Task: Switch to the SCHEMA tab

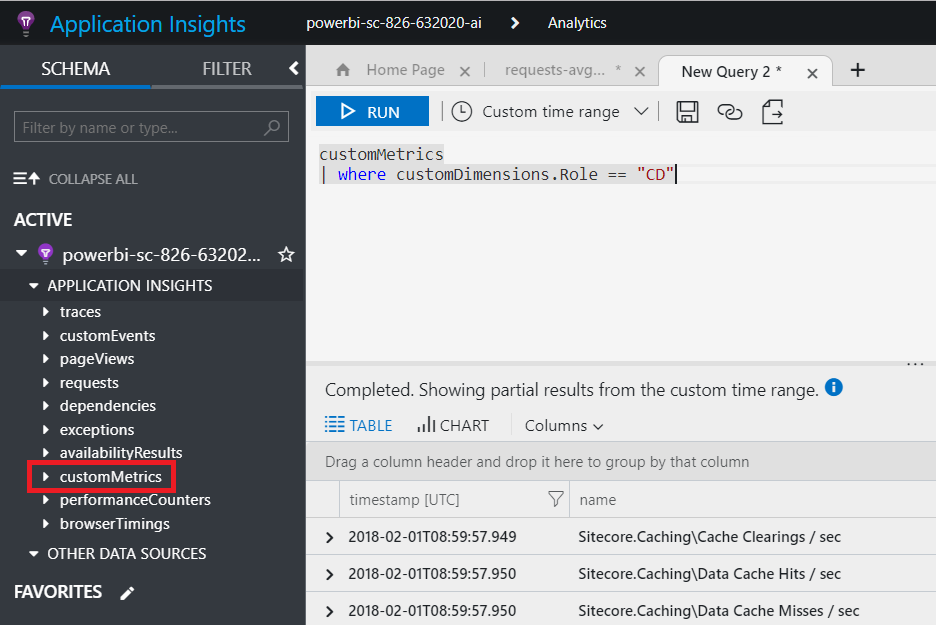Action: [x=76, y=69]
